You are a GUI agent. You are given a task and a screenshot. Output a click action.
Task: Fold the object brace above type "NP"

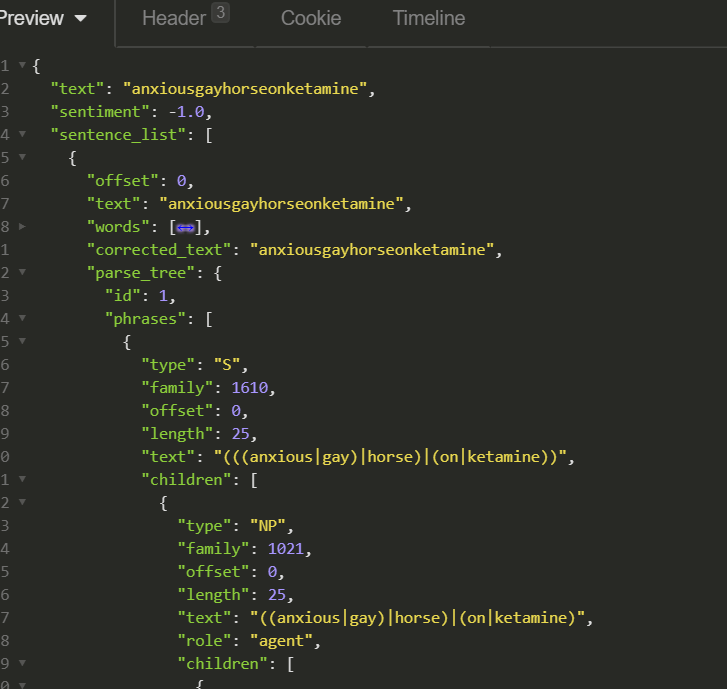point(22,503)
